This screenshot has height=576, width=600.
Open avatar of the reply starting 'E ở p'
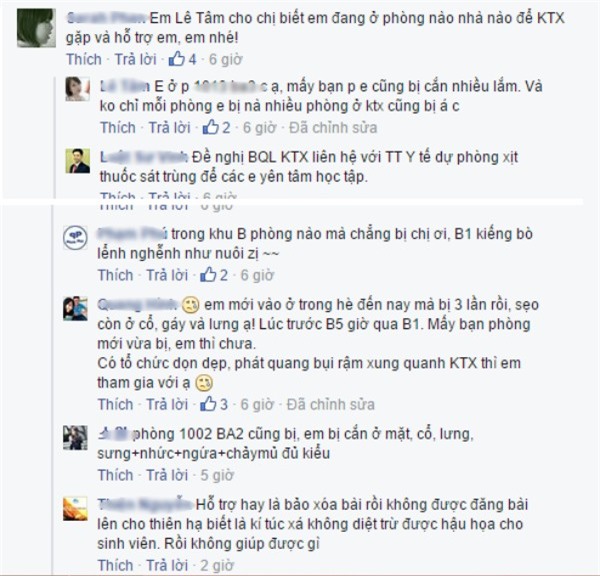coord(78,89)
